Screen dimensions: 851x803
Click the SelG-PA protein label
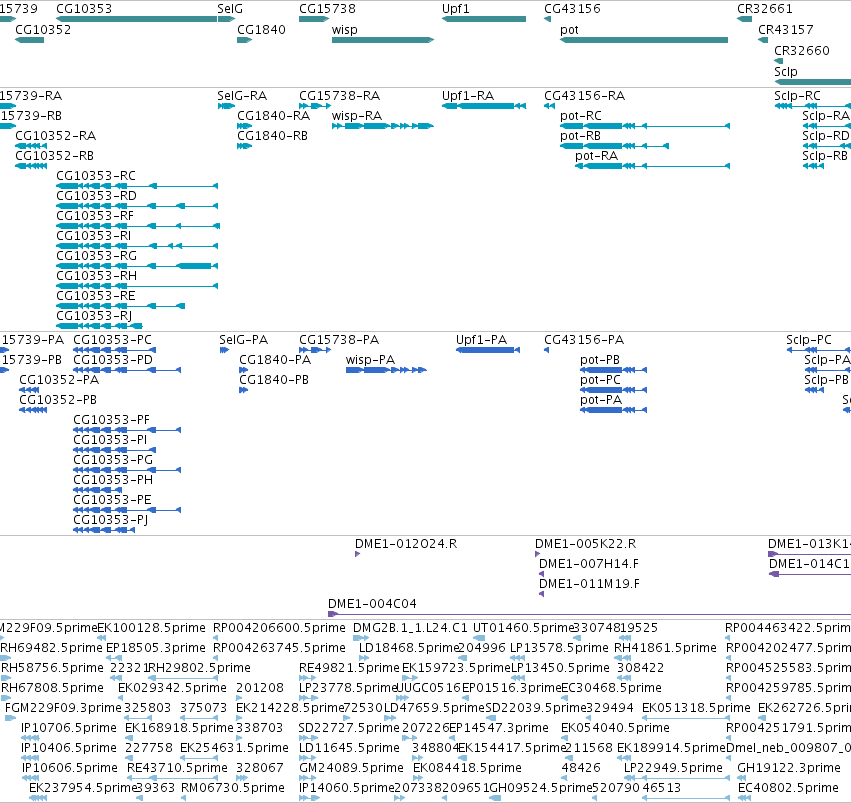[244, 340]
